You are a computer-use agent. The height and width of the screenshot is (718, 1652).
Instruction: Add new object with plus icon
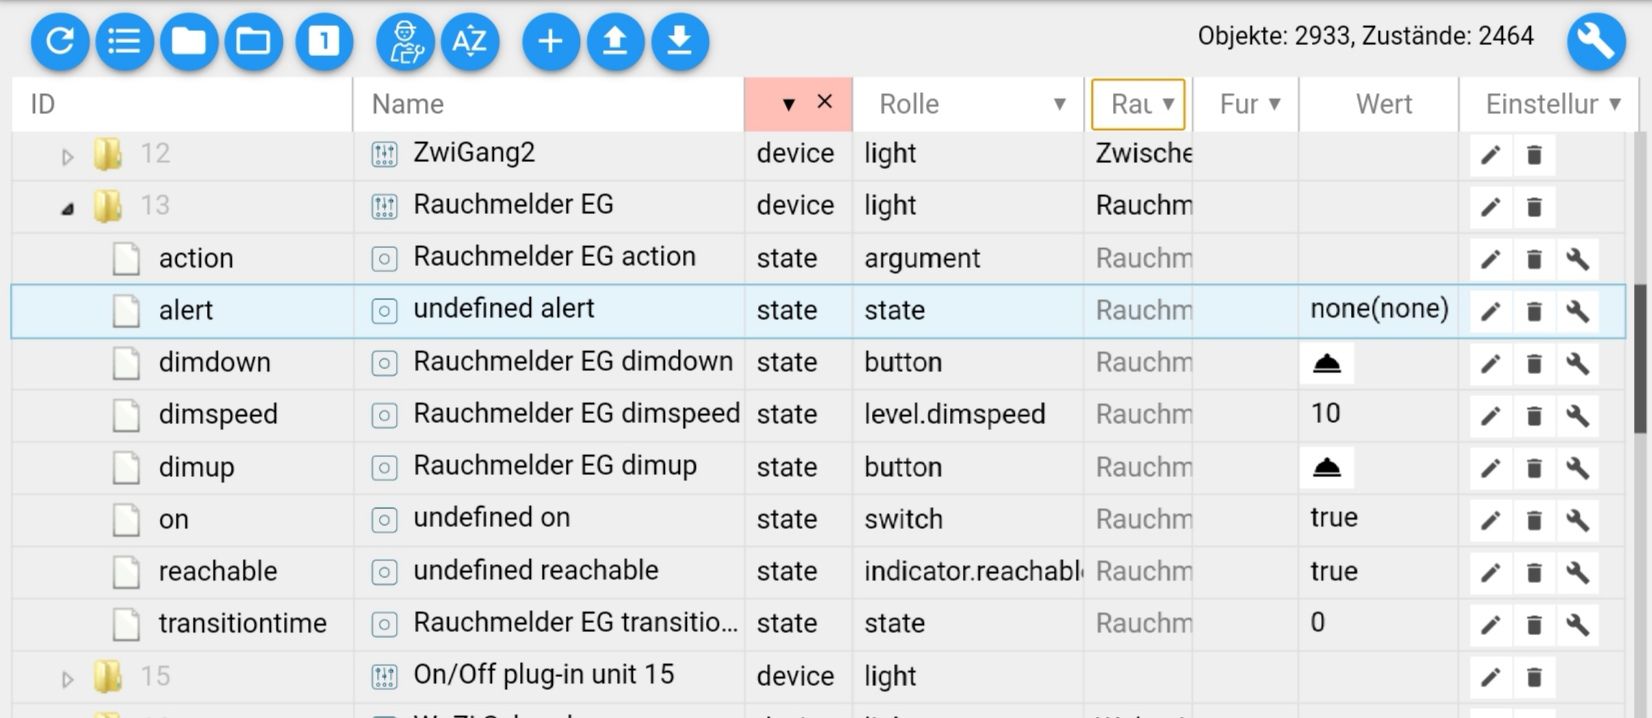(550, 41)
